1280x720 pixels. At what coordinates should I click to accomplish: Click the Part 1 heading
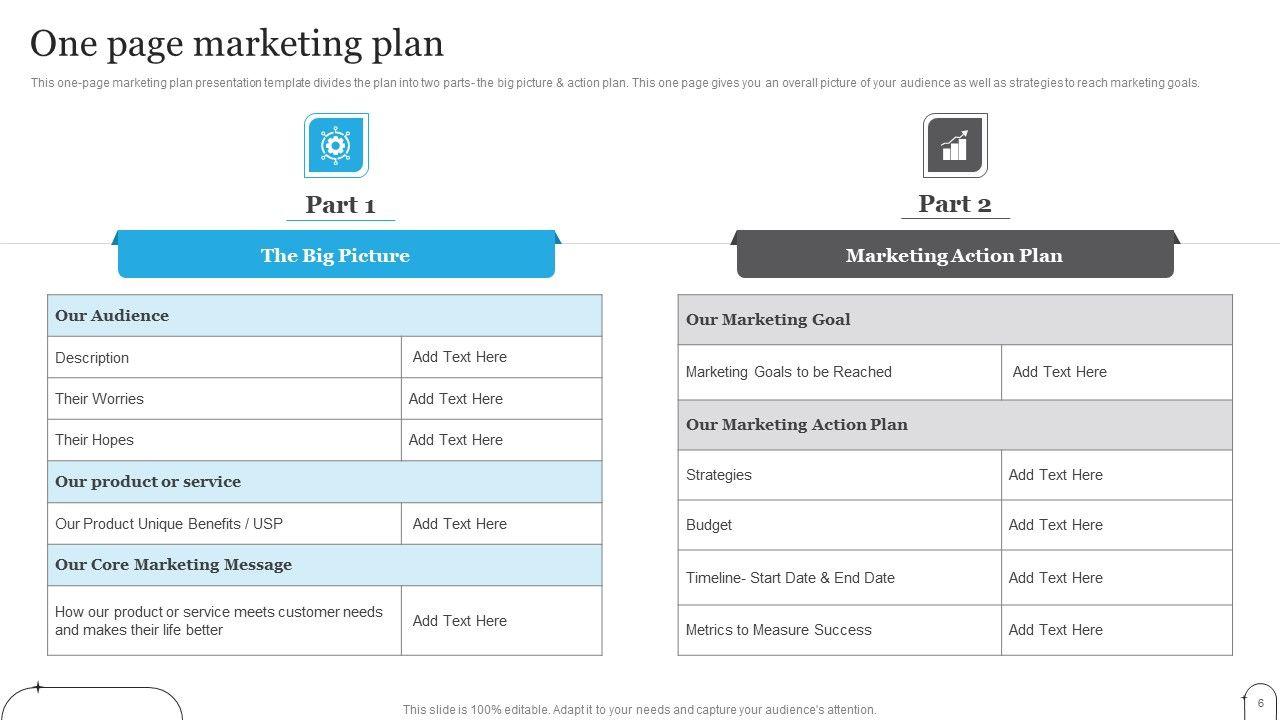pyautogui.click(x=340, y=205)
